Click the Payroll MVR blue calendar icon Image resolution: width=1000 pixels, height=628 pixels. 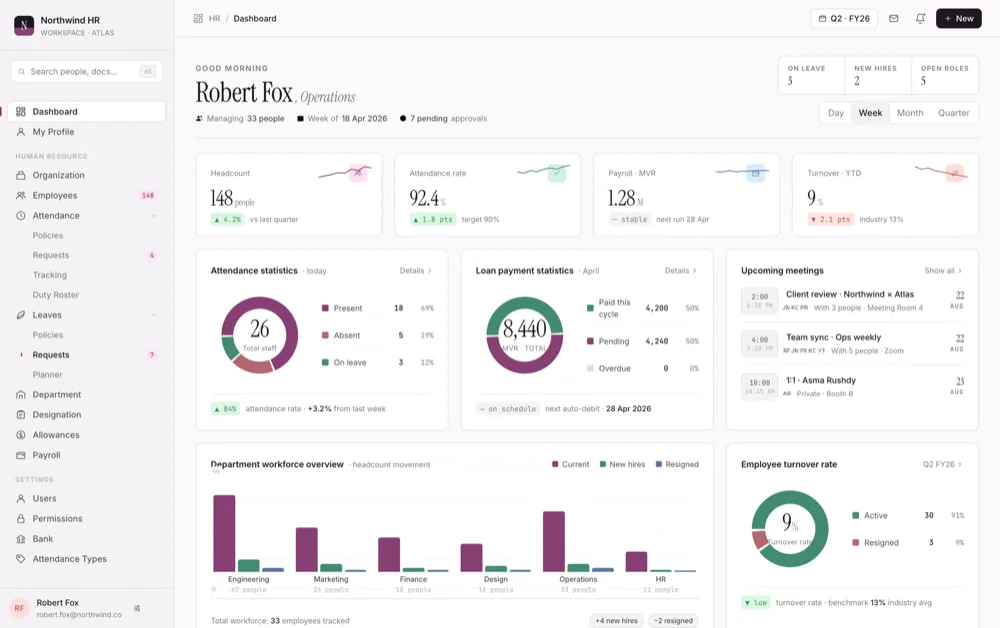click(756, 173)
